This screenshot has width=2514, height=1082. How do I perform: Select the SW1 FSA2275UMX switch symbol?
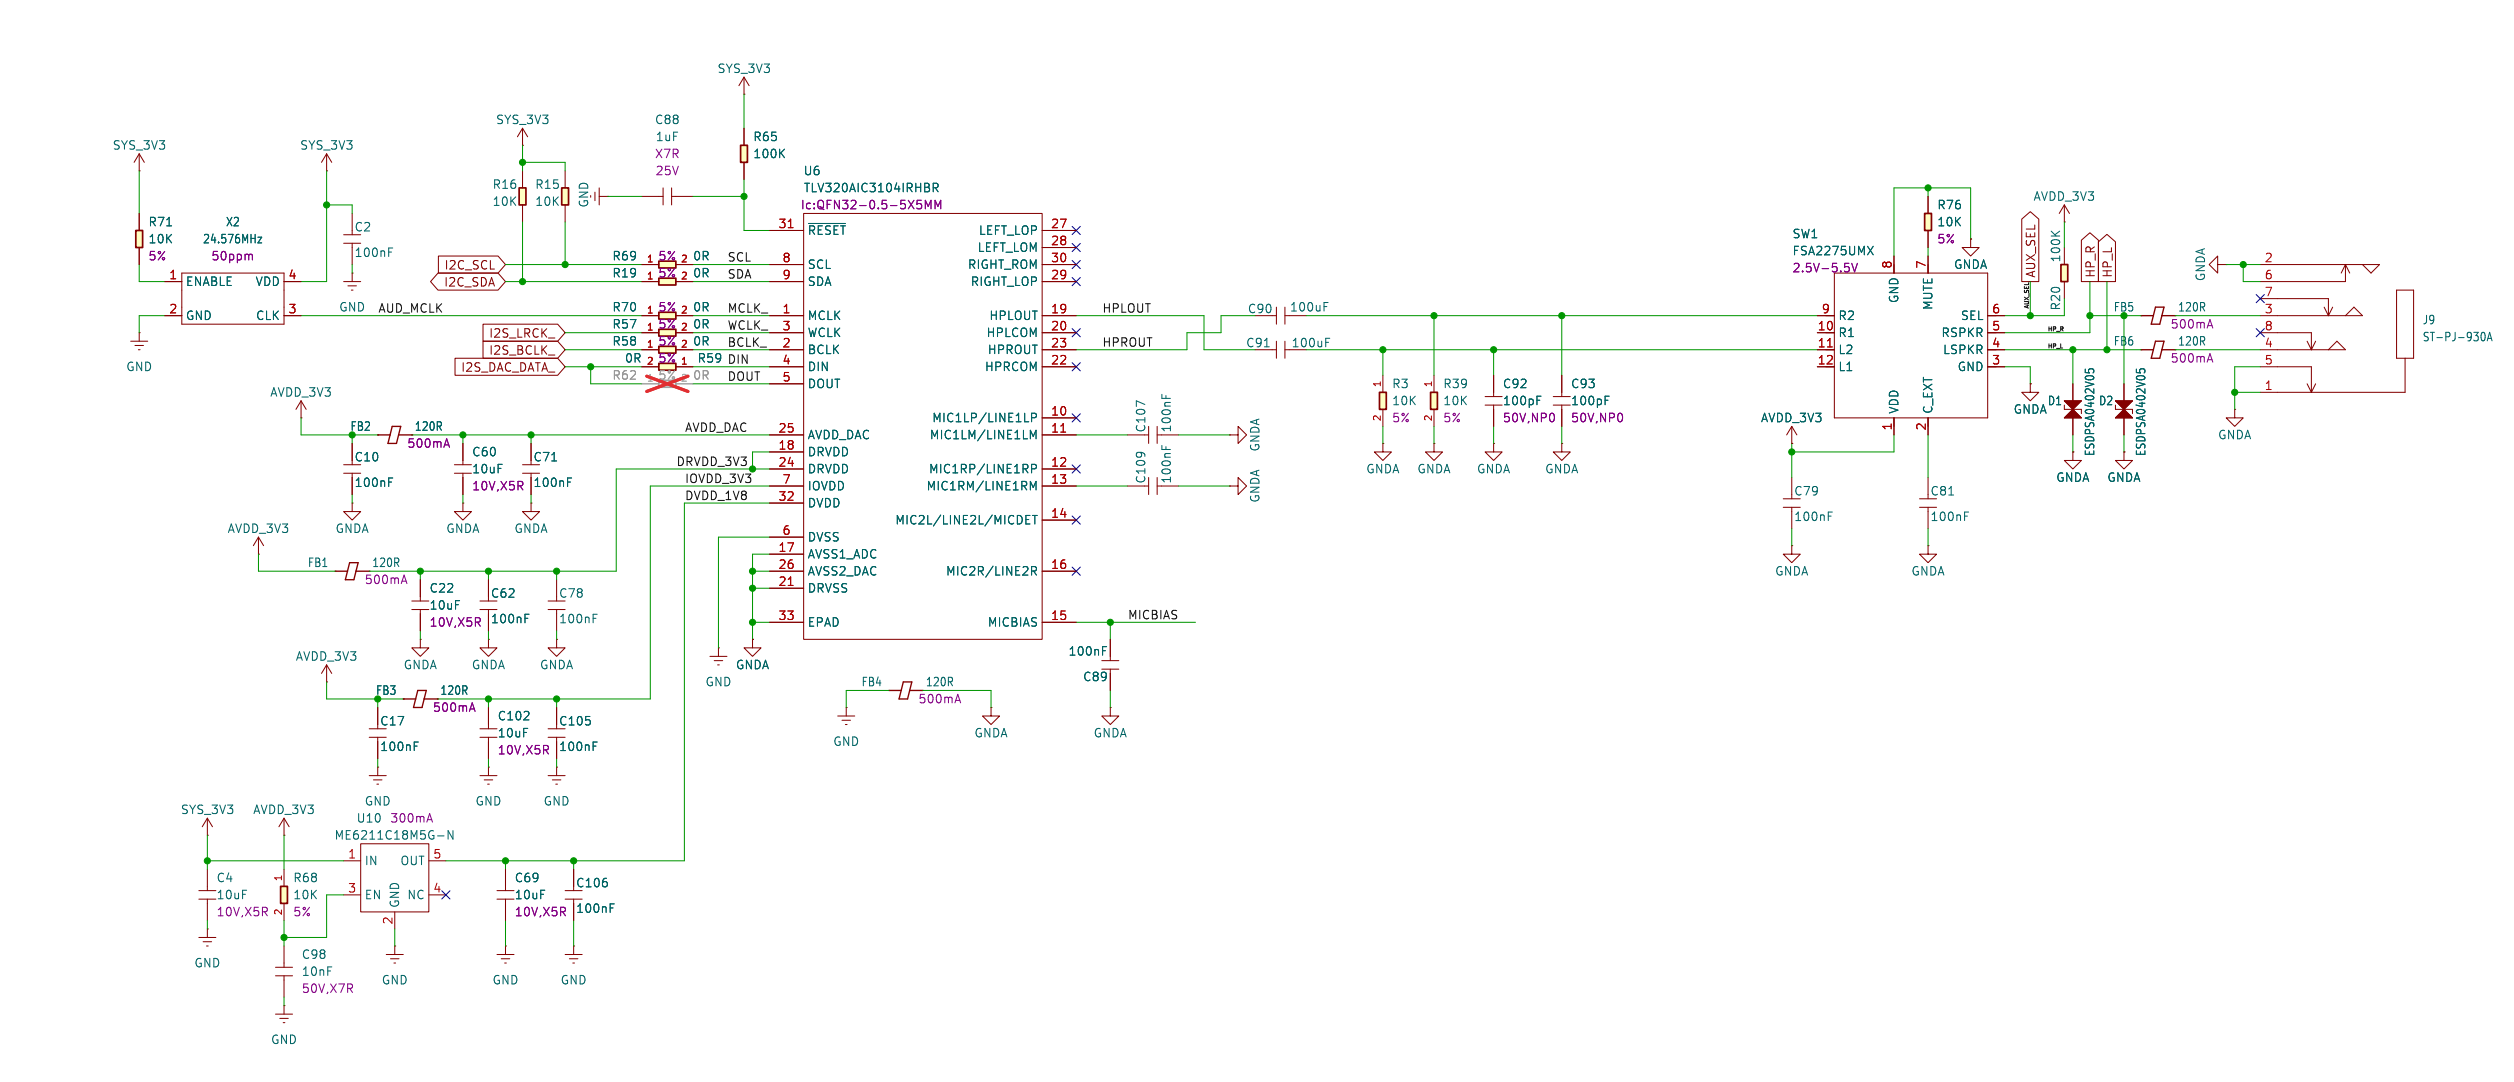click(x=1910, y=345)
